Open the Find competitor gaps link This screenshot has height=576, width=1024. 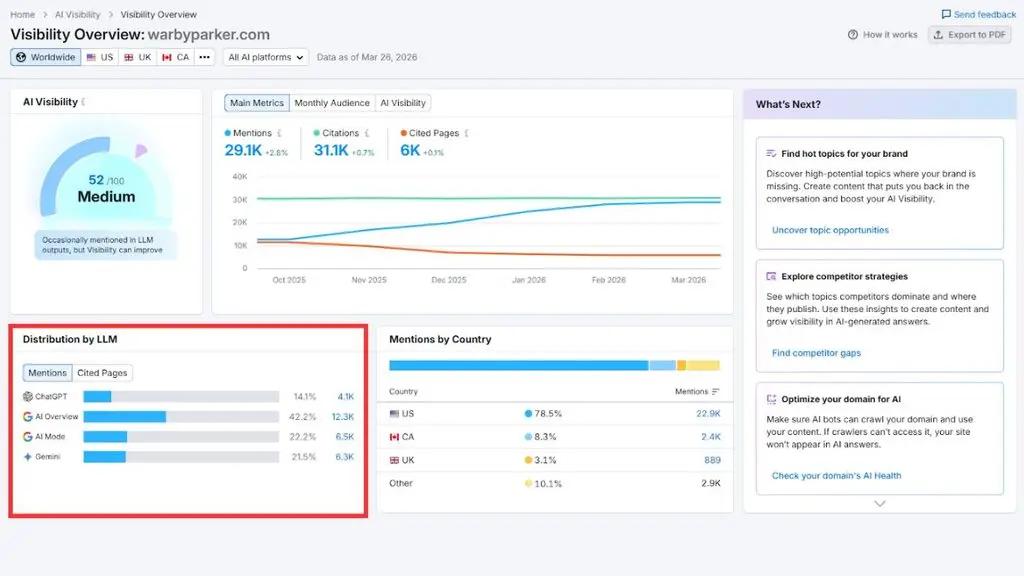tap(816, 353)
